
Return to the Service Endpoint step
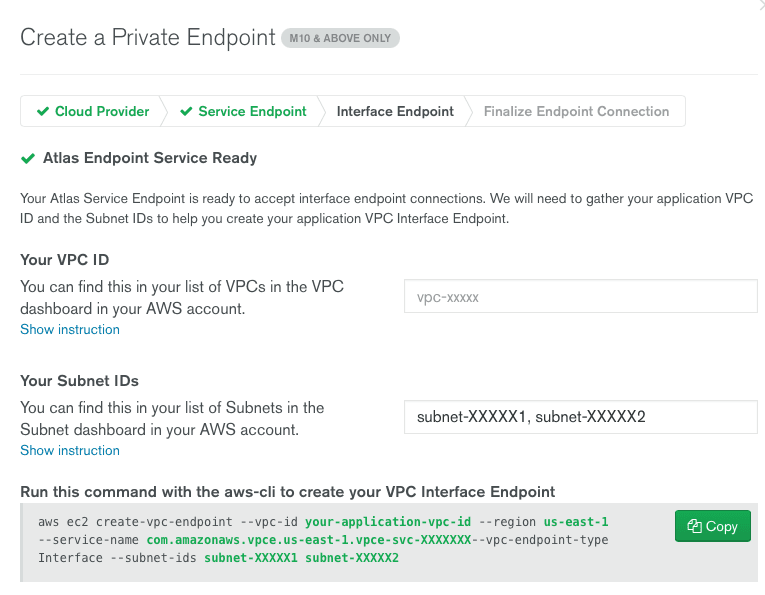[252, 112]
